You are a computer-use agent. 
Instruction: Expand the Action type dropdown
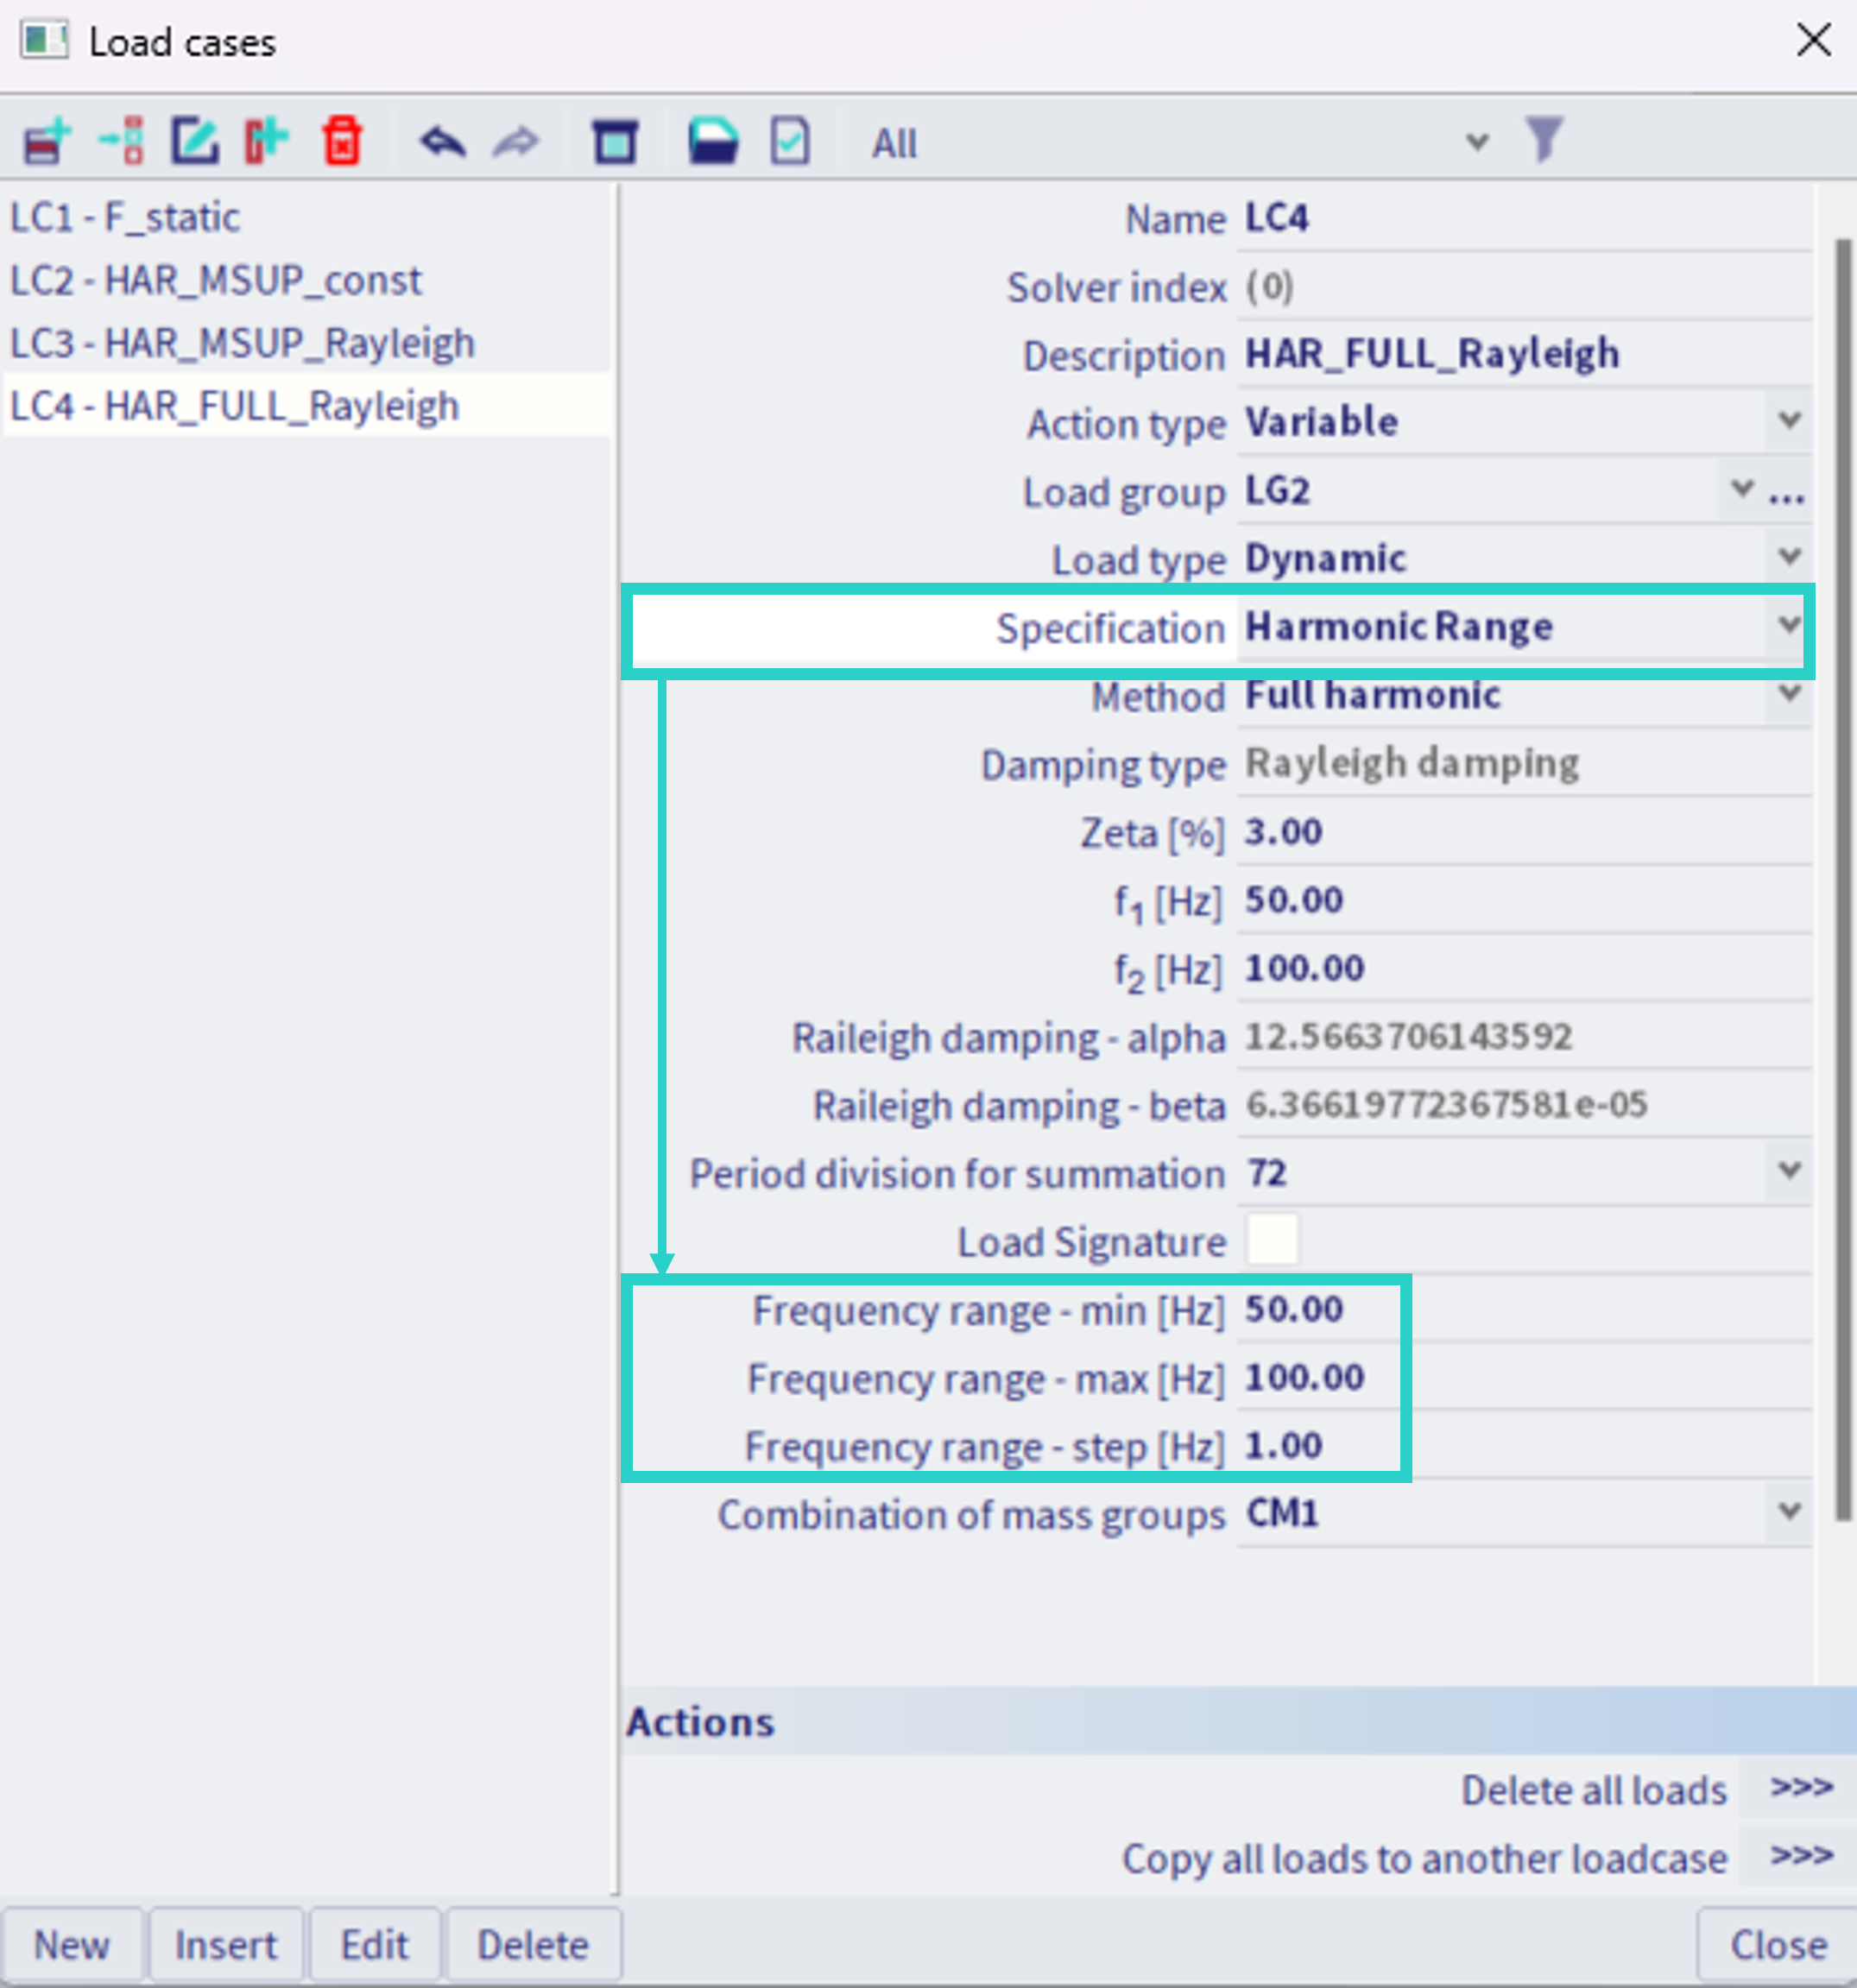tap(1788, 421)
